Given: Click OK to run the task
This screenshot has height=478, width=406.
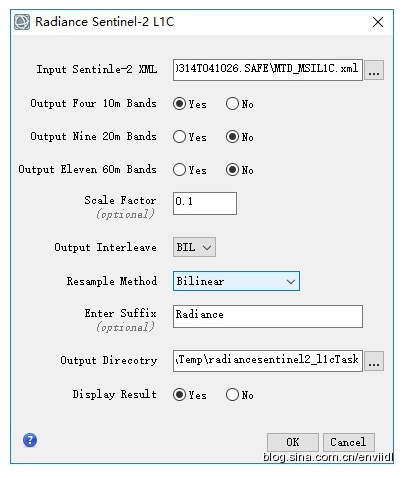Looking at the screenshot, I should coord(293,442).
